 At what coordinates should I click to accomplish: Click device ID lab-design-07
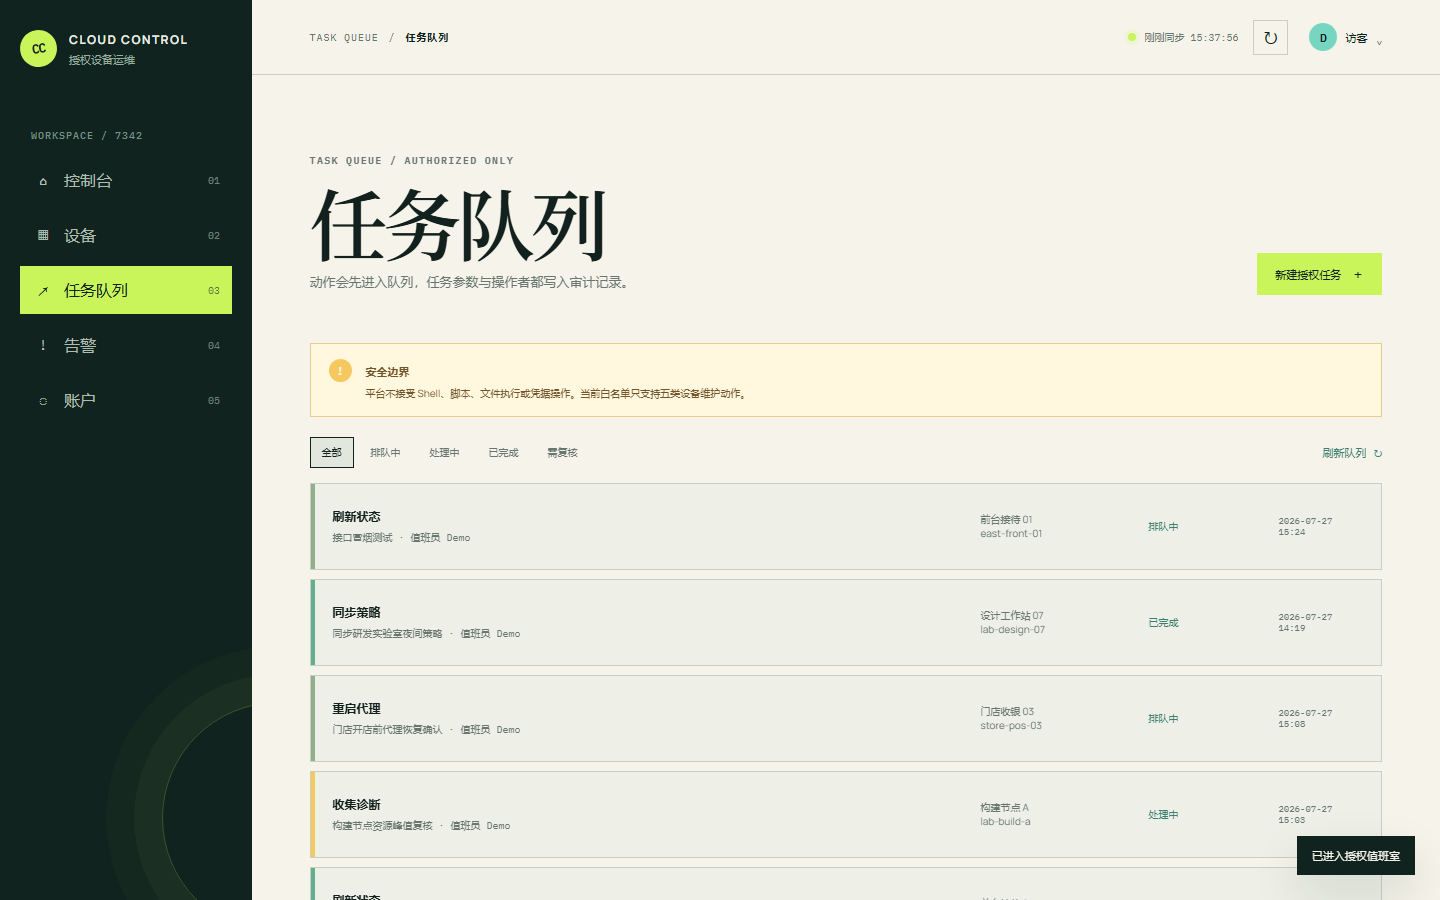tap(1012, 630)
